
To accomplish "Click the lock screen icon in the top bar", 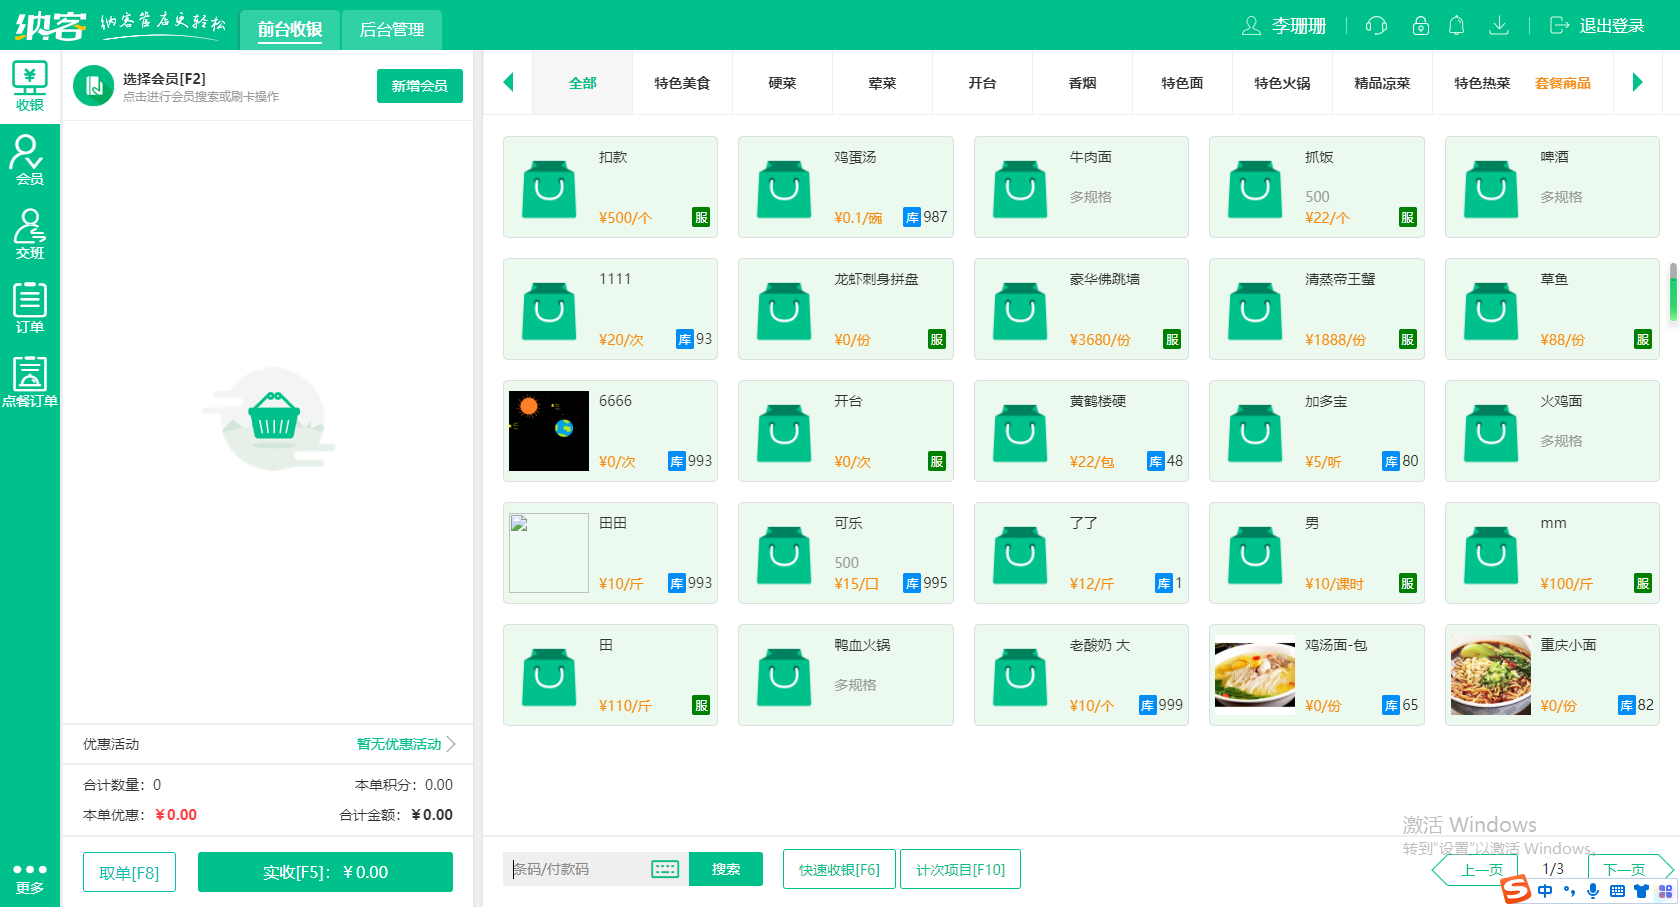I will 1420,26.
